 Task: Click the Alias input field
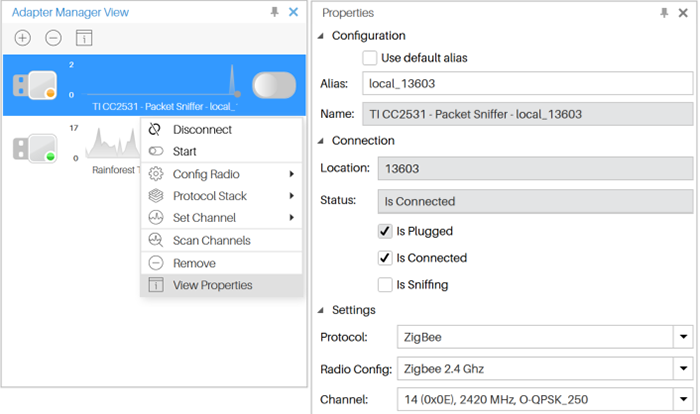[x=528, y=84]
